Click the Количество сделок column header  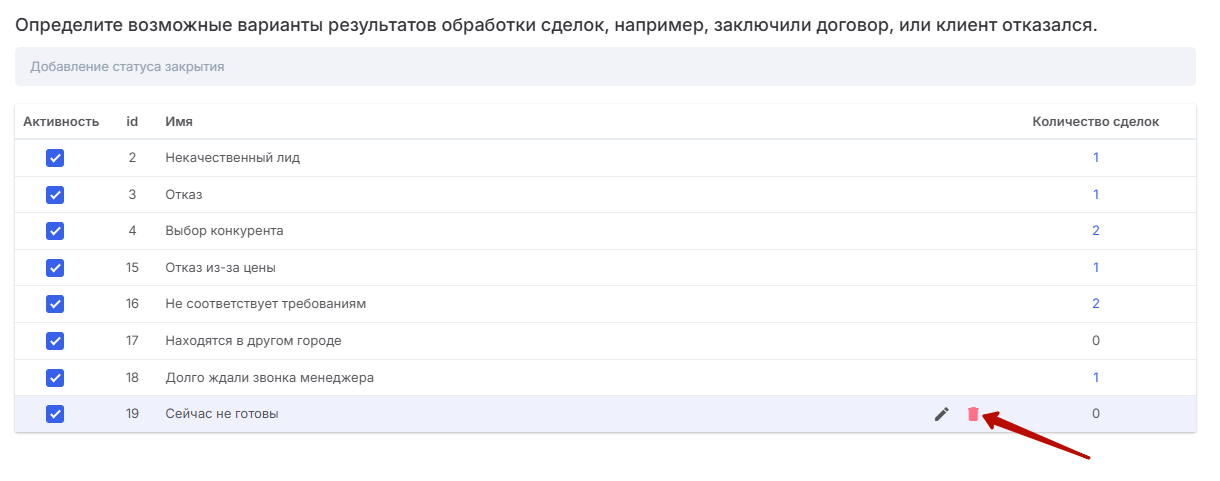1095,122
